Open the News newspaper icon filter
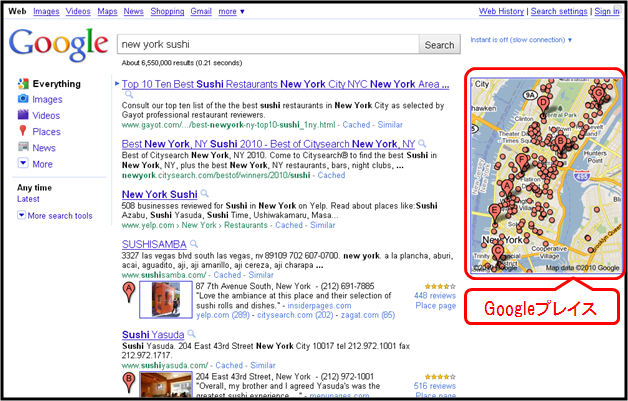Viewport: 628px width, 401px height. (x=23, y=147)
